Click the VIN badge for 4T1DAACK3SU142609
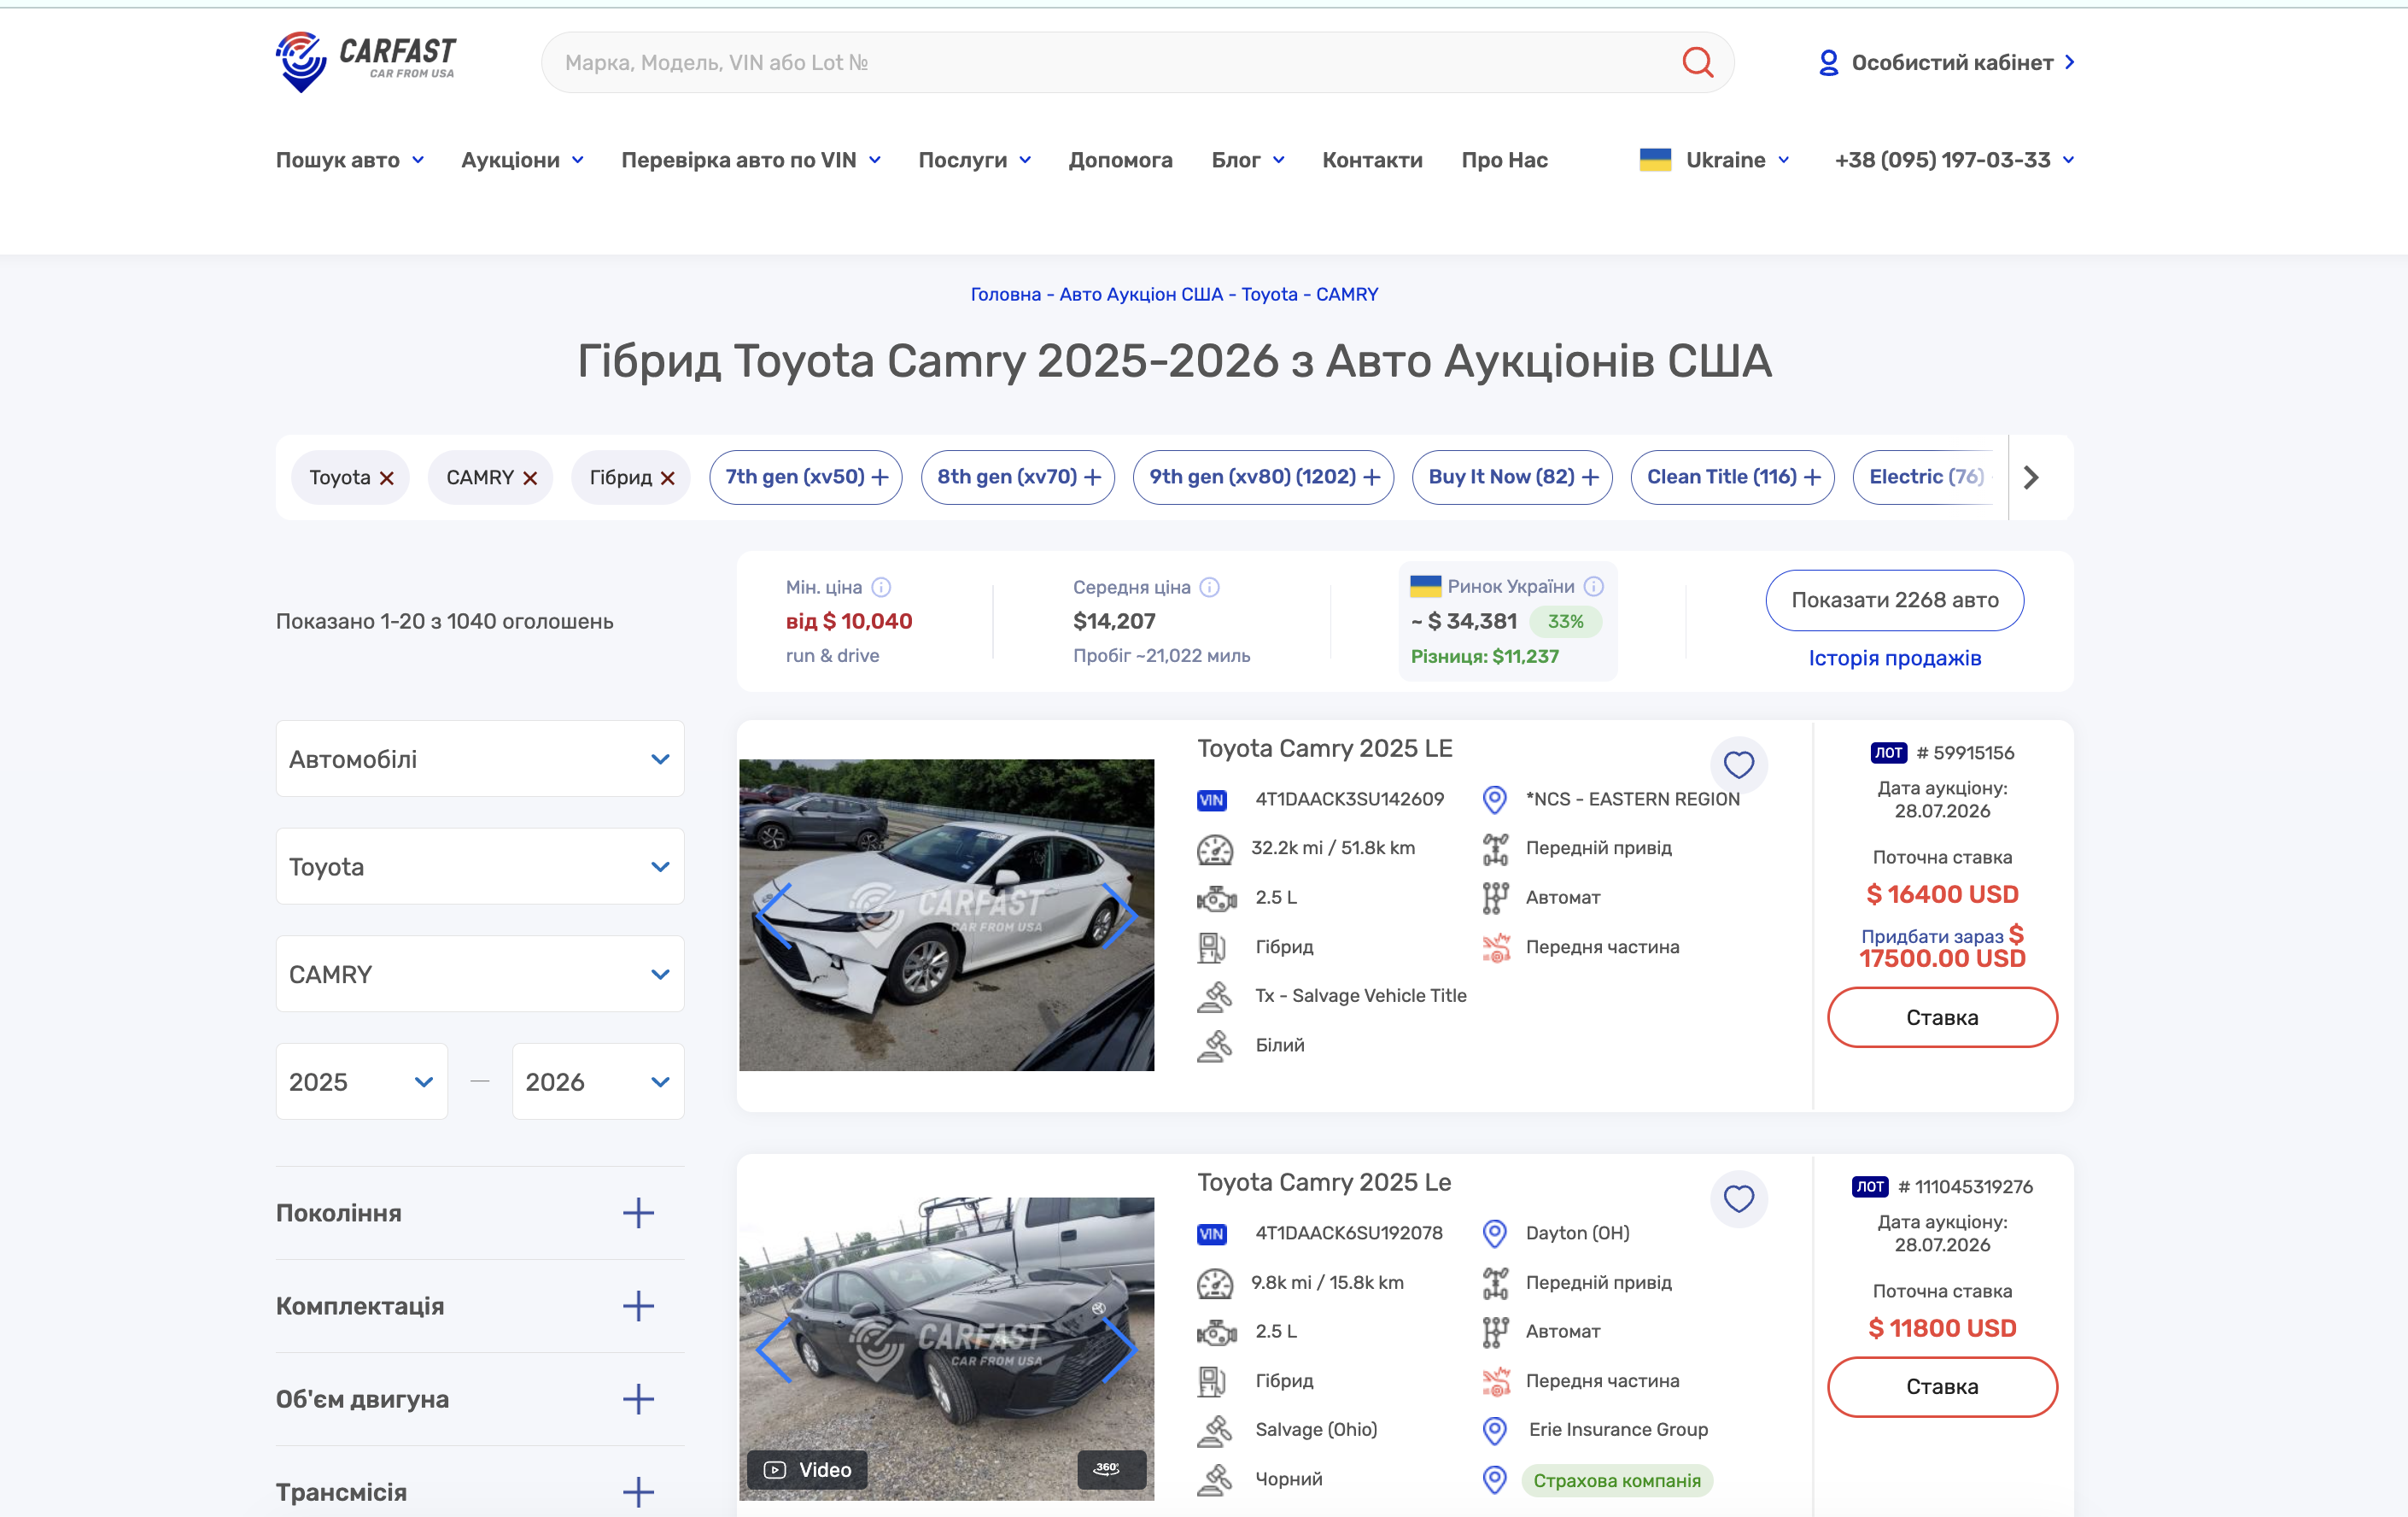Image resolution: width=2408 pixels, height=1517 pixels. tap(1211, 800)
